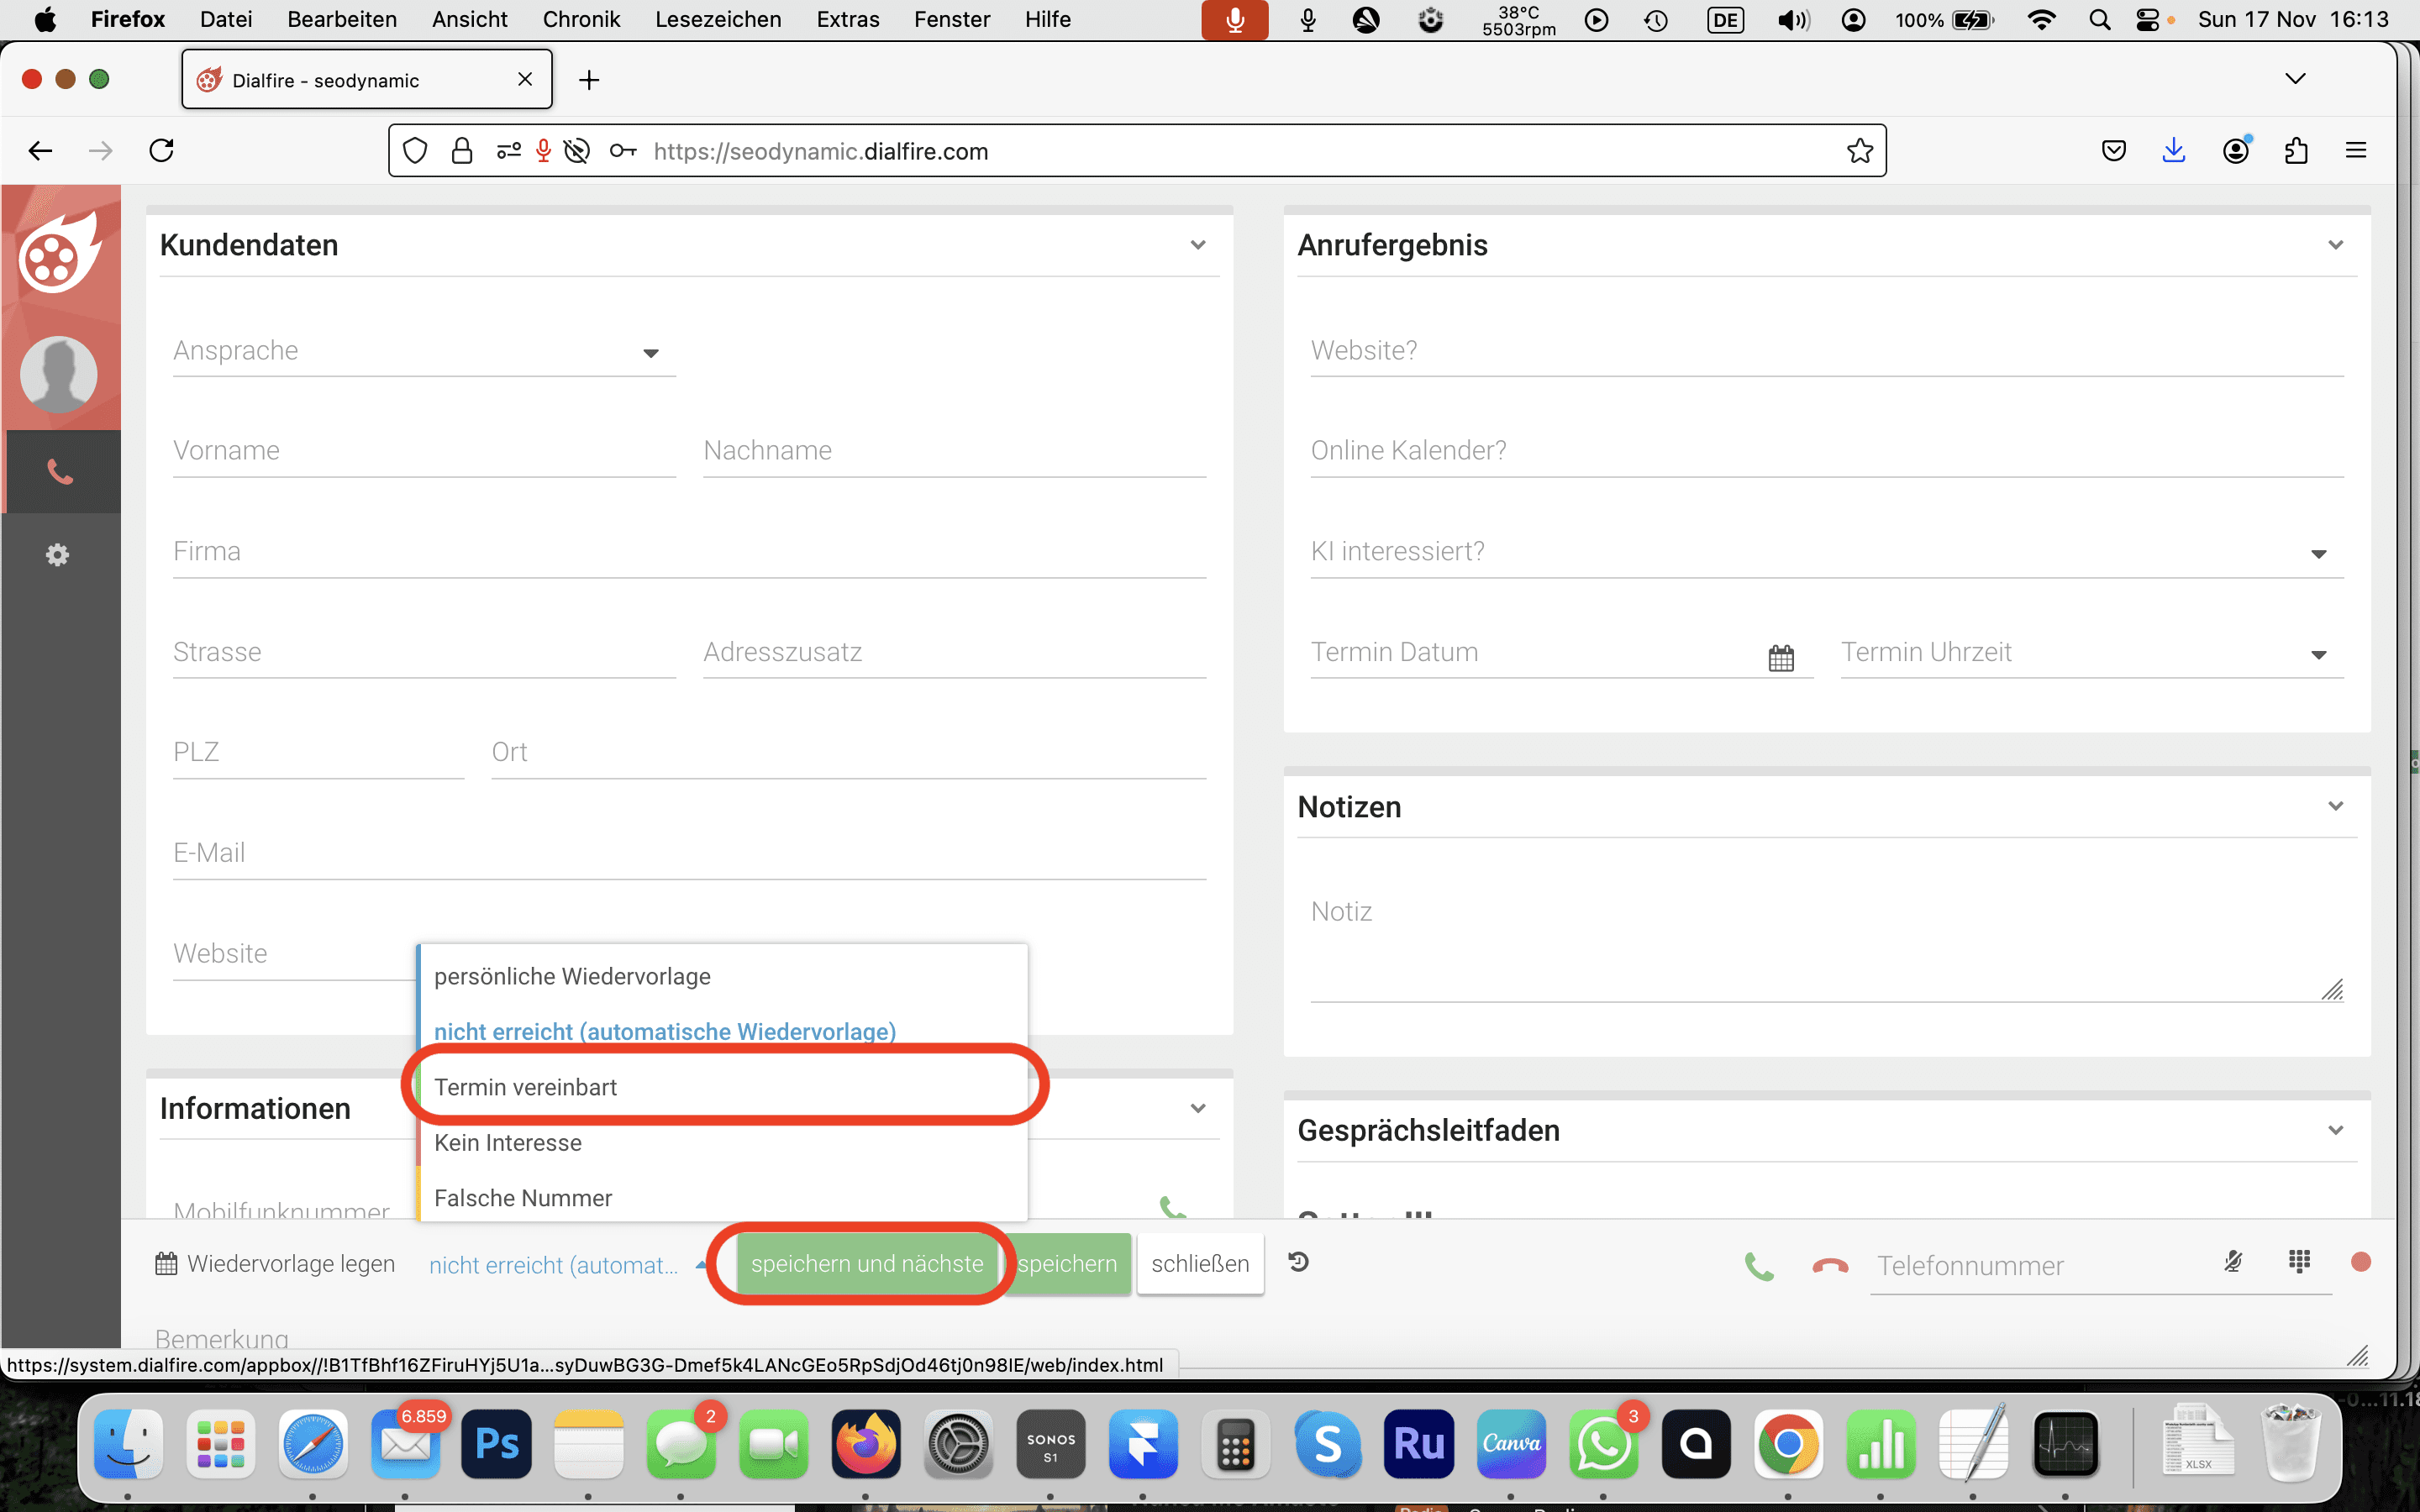The width and height of the screenshot is (2420, 1512).
Task: Click 'speichern und nächste' button
Action: coord(866,1264)
